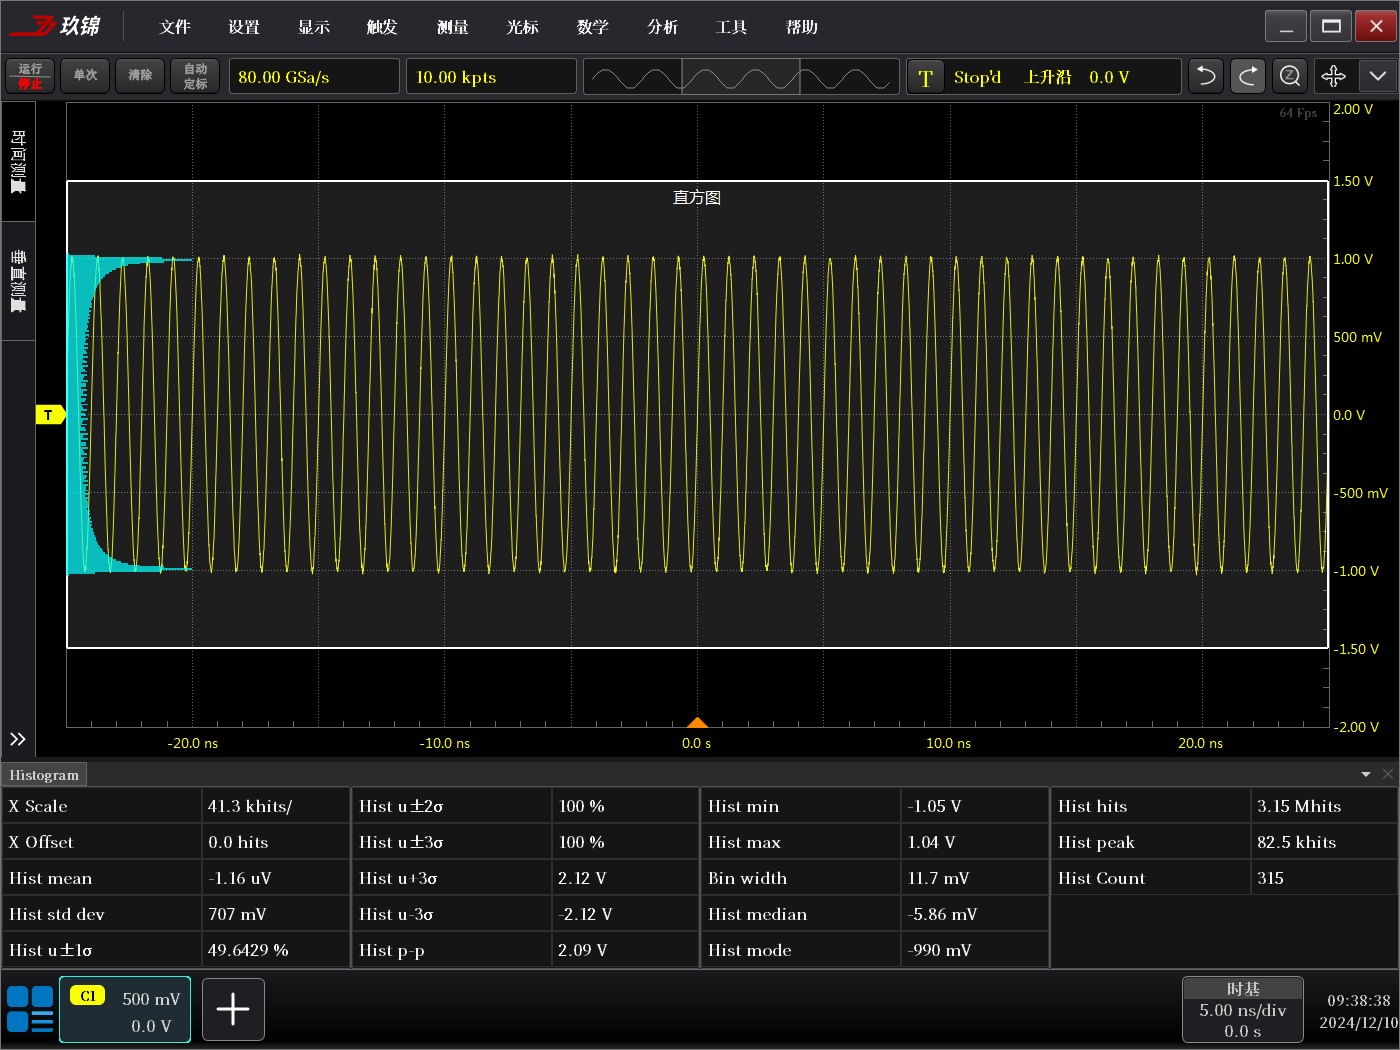
Task: Click the trigger T icon in toolbar
Action: pos(926,77)
